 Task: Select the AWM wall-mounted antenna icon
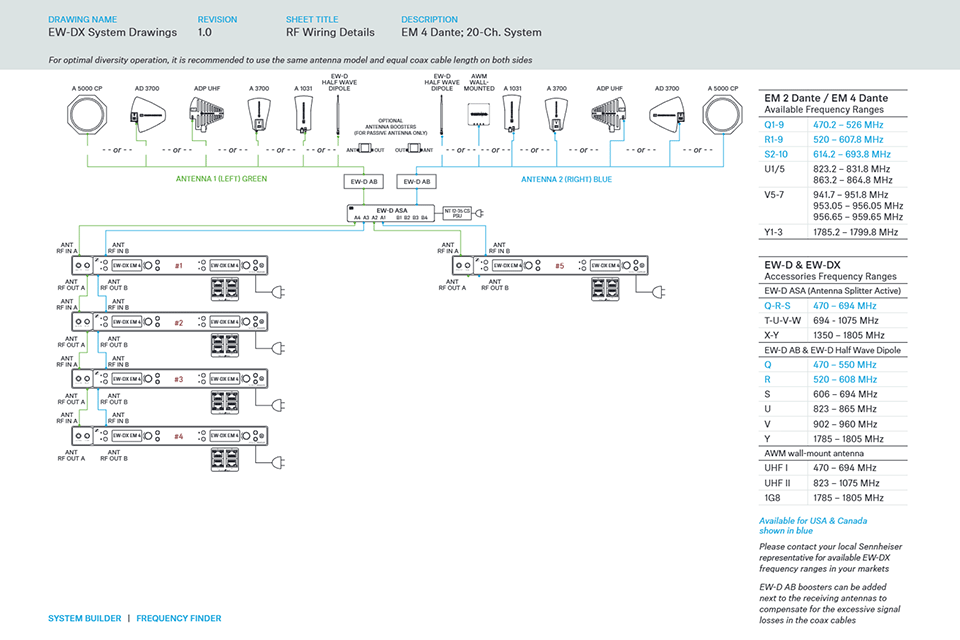tap(479, 114)
